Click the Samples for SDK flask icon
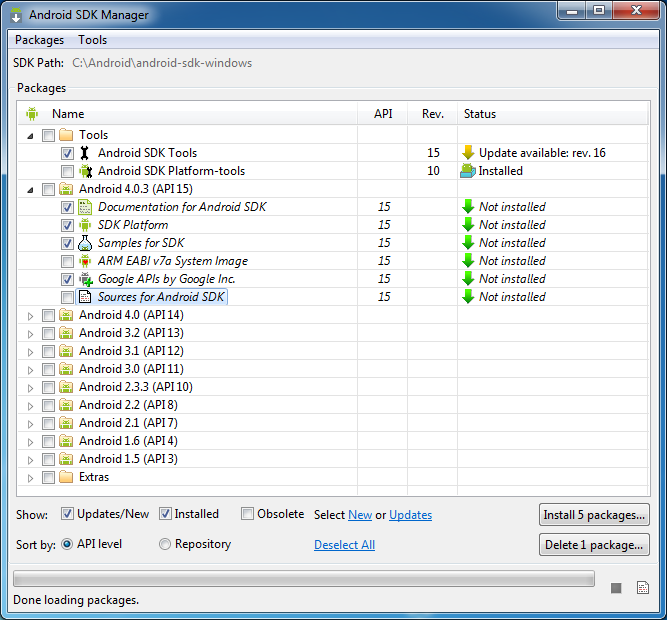 click(85, 243)
